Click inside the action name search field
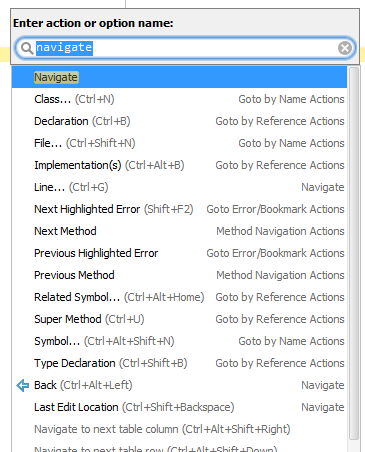The width and height of the screenshot is (365, 452). tap(185, 48)
